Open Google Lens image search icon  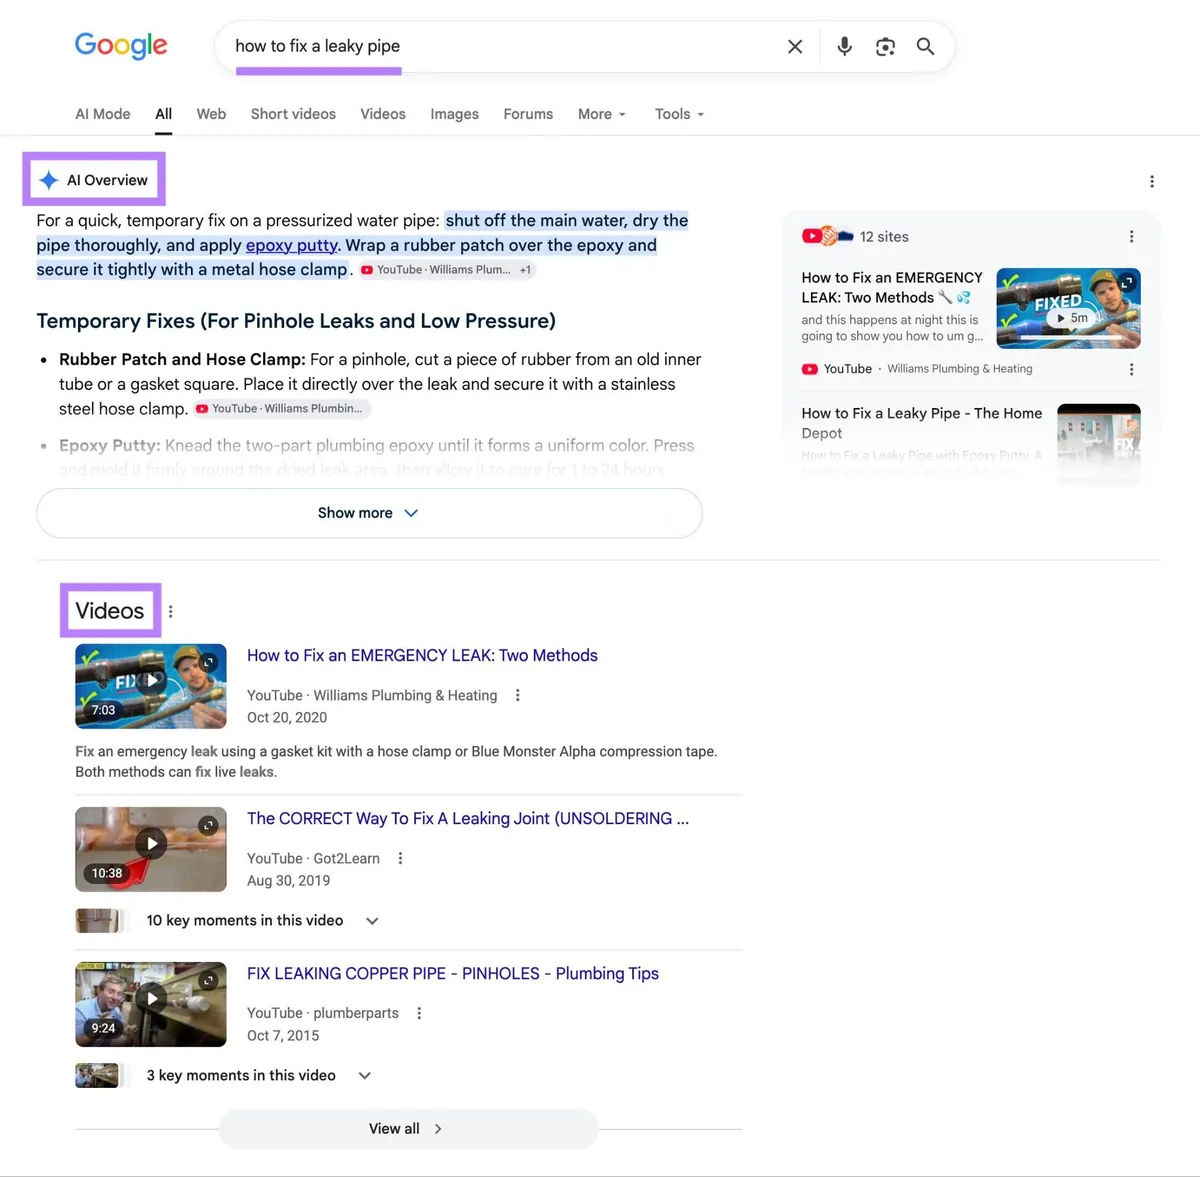pyautogui.click(x=885, y=47)
